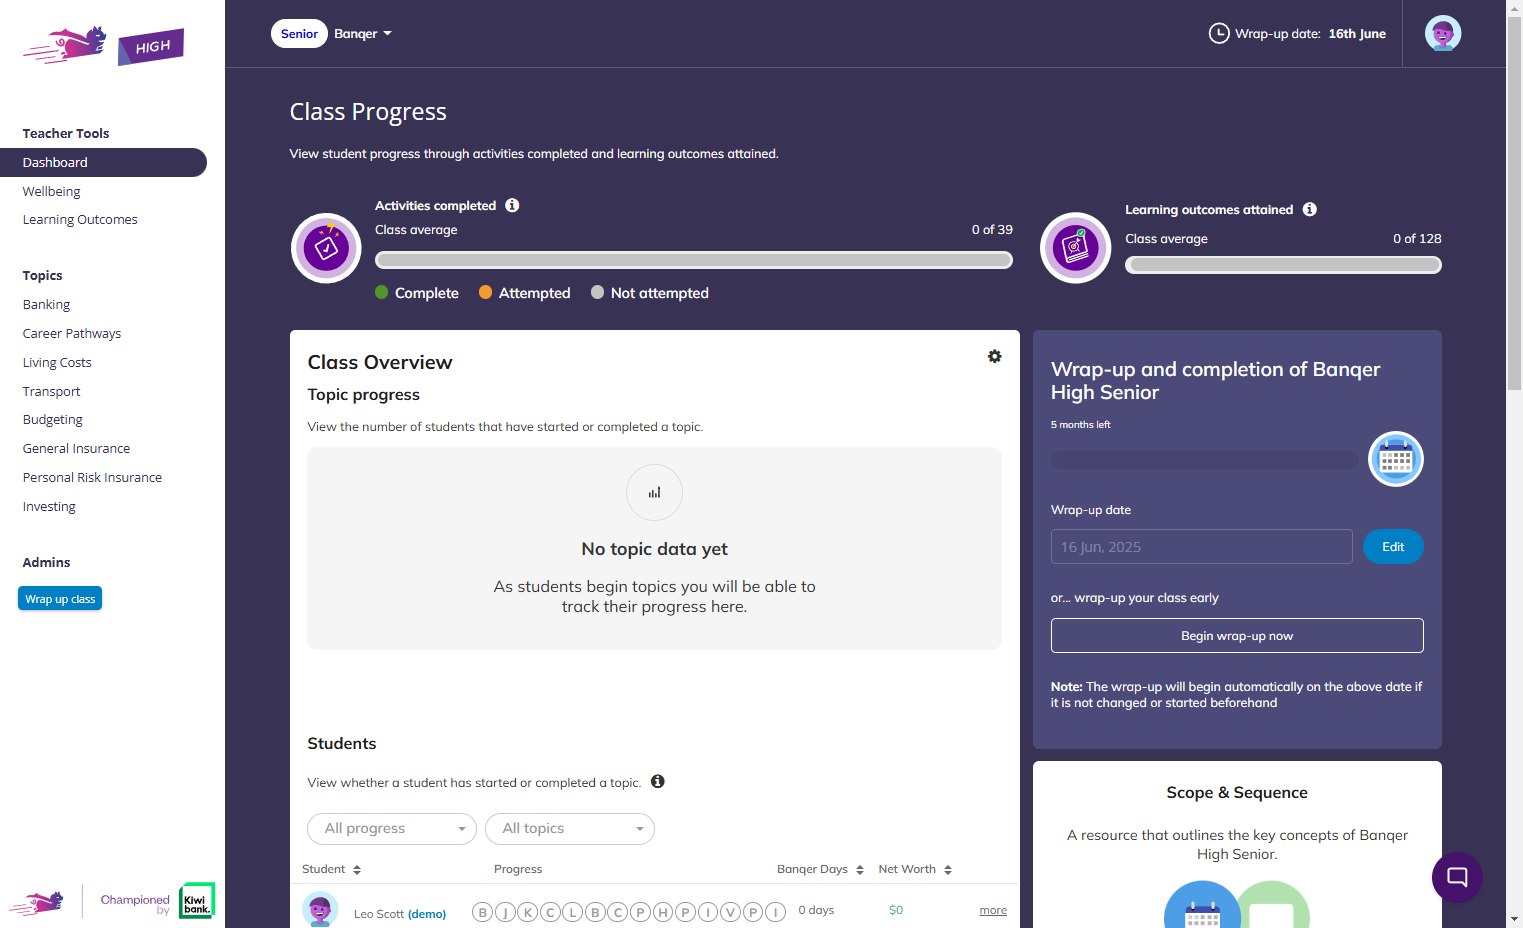Screen dimensions: 1523x928
Task: Open the more link for Leo Scott
Action: [x=993, y=910]
